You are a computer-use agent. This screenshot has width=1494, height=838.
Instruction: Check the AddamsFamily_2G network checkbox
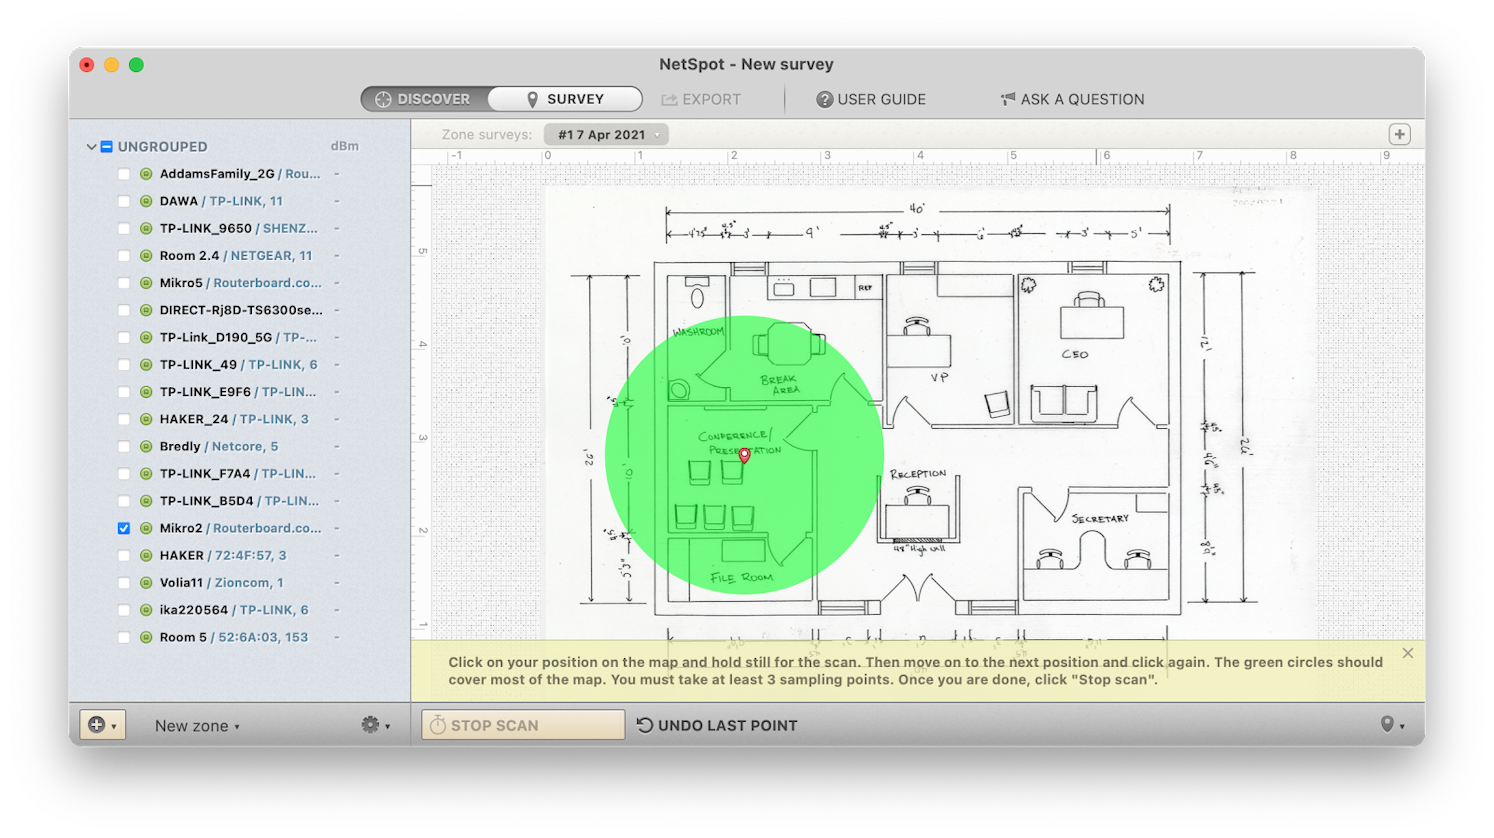pyautogui.click(x=124, y=173)
